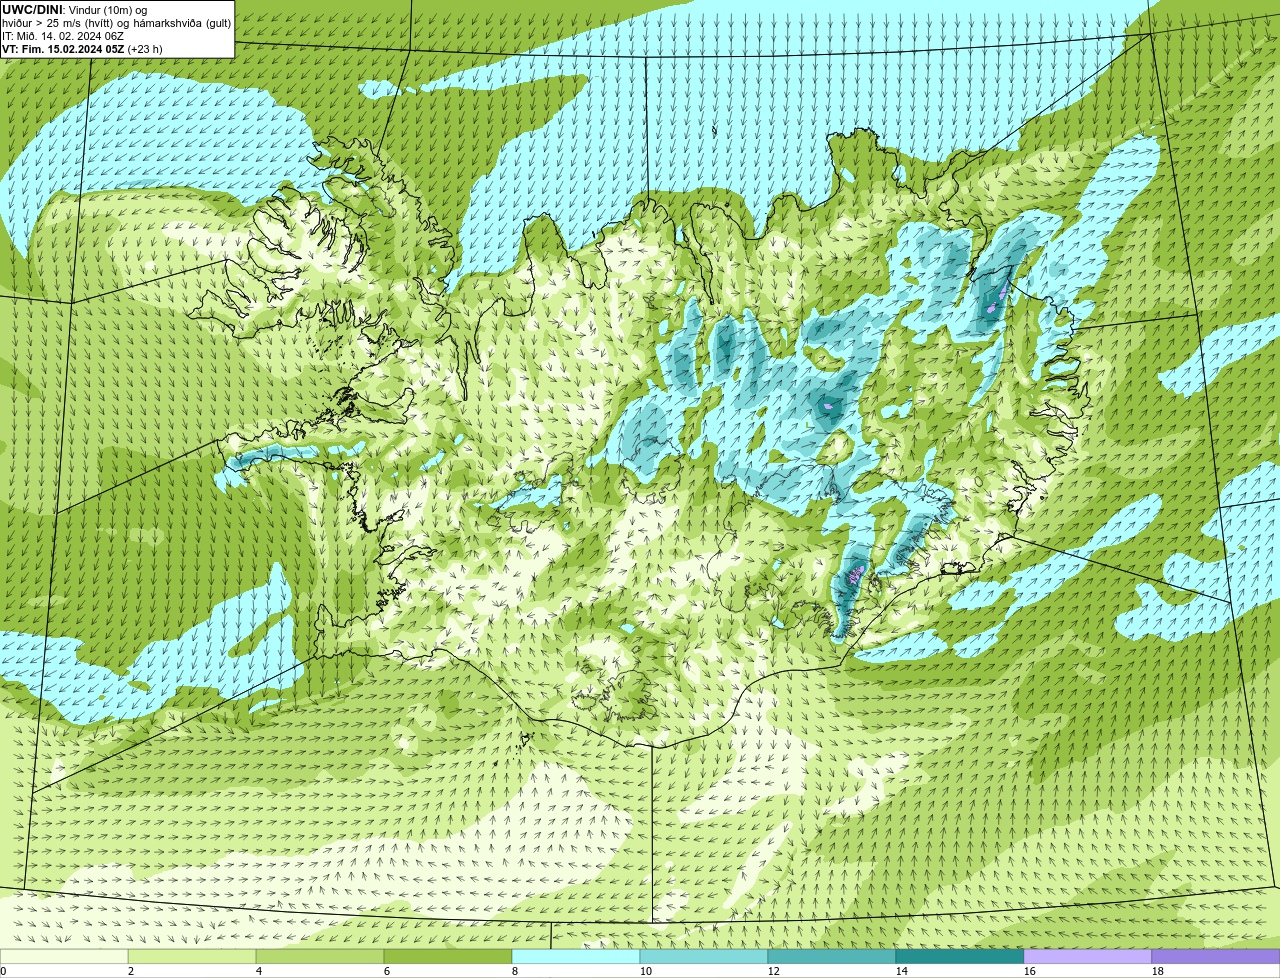
Task: Click the 8–10 m/s pale cyan legend swatch
Action: (576, 956)
